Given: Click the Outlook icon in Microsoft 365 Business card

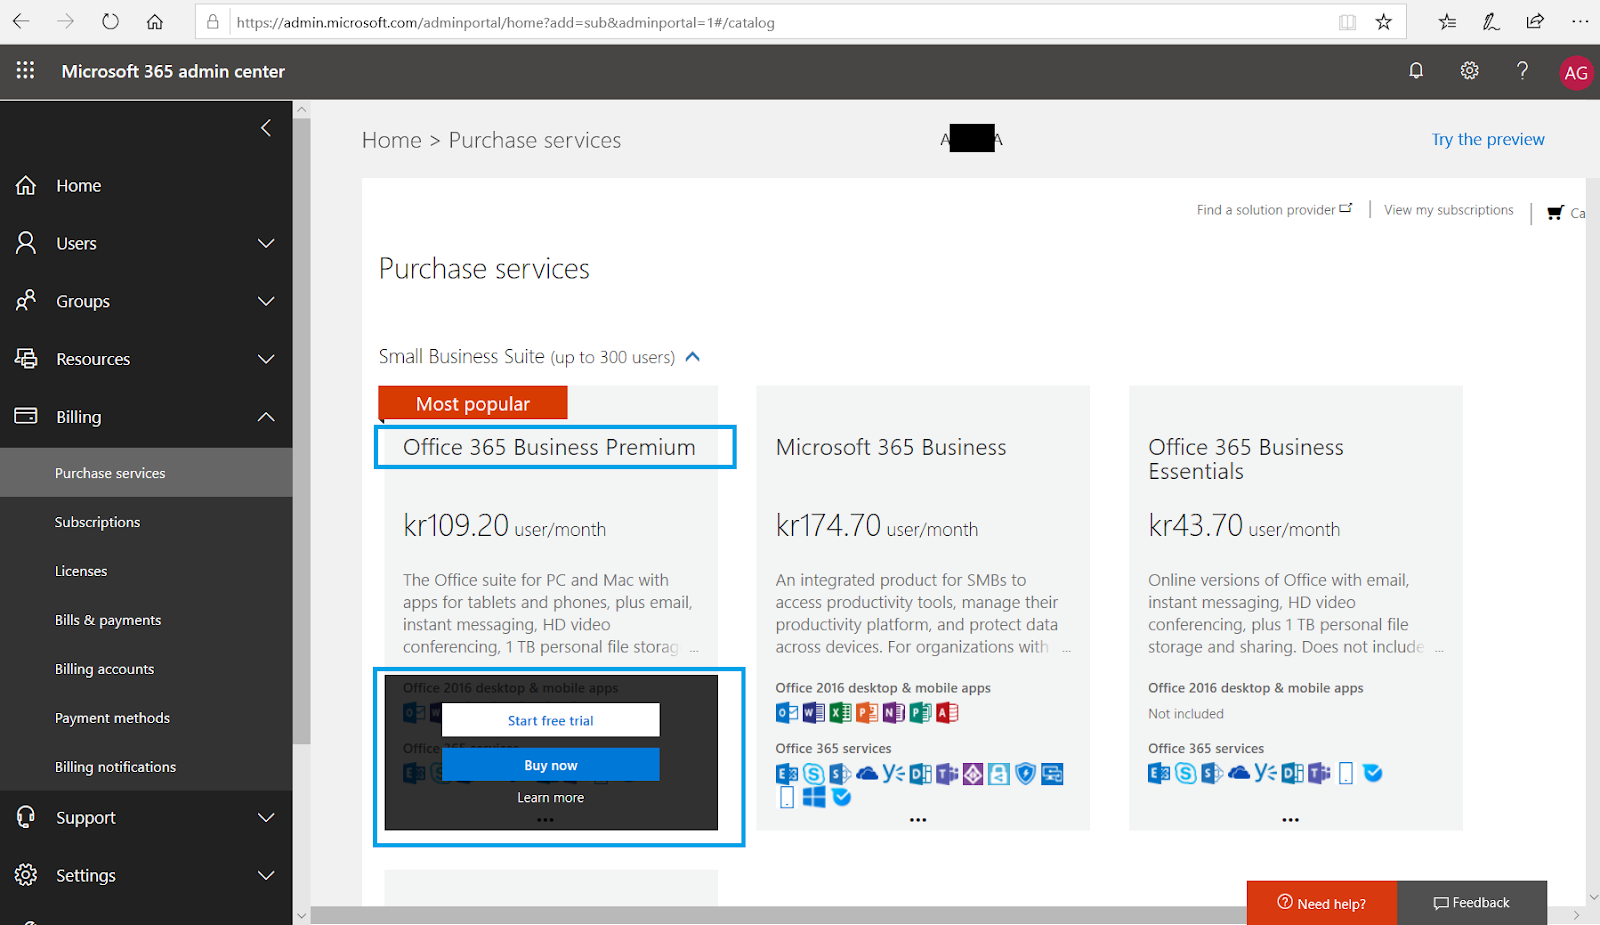Looking at the screenshot, I should coord(787,713).
